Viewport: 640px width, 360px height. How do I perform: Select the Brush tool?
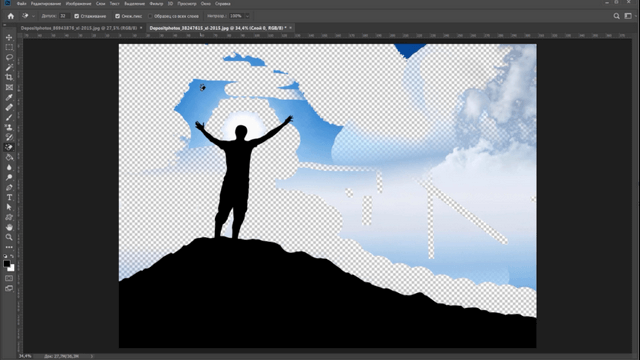(x=9, y=117)
